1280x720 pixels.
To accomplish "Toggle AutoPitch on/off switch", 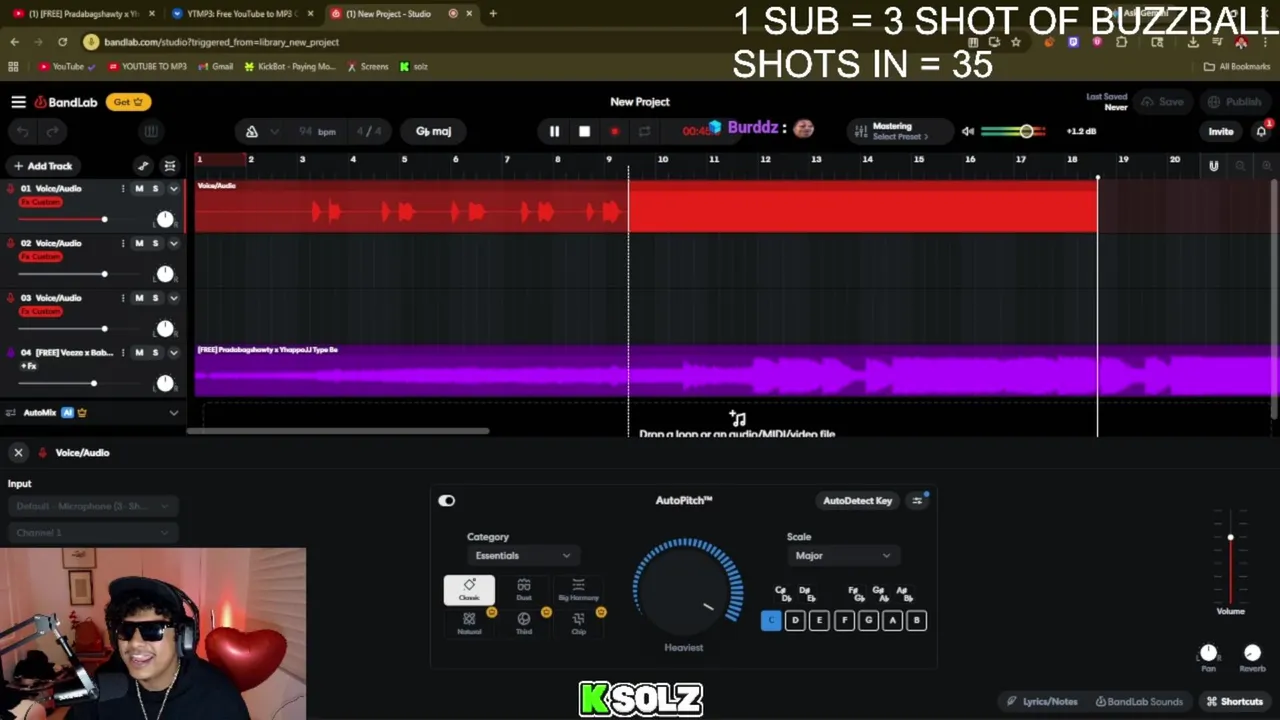I will (x=446, y=500).
